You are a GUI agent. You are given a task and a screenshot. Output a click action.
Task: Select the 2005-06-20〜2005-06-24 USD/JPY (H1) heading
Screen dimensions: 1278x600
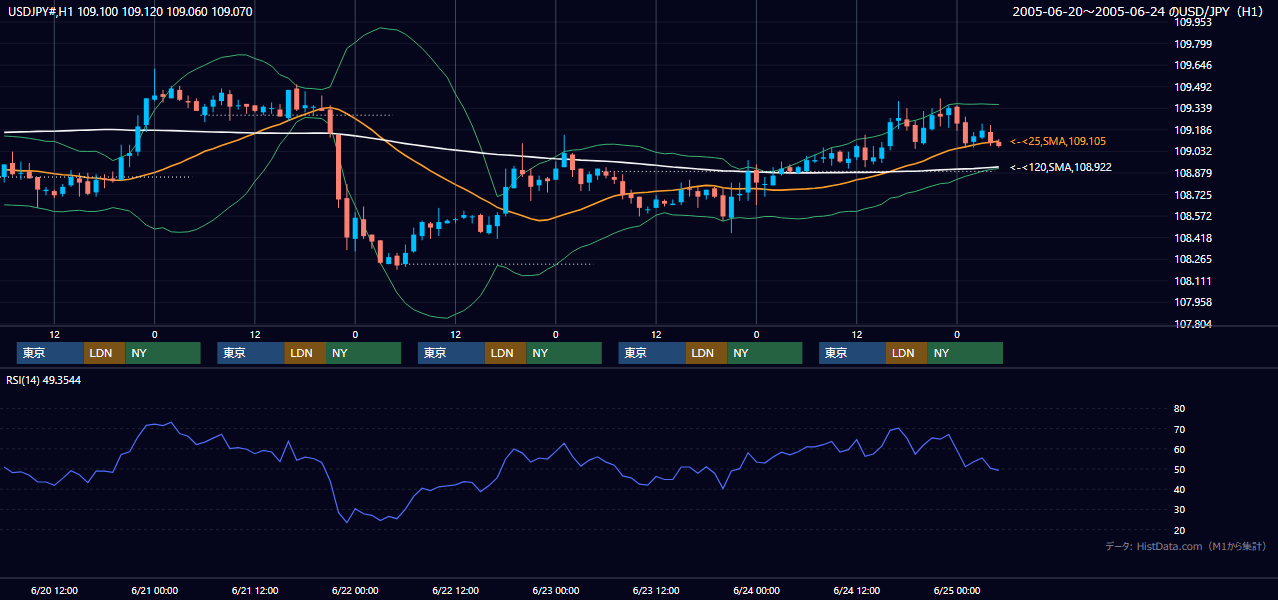tap(1139, 12)
